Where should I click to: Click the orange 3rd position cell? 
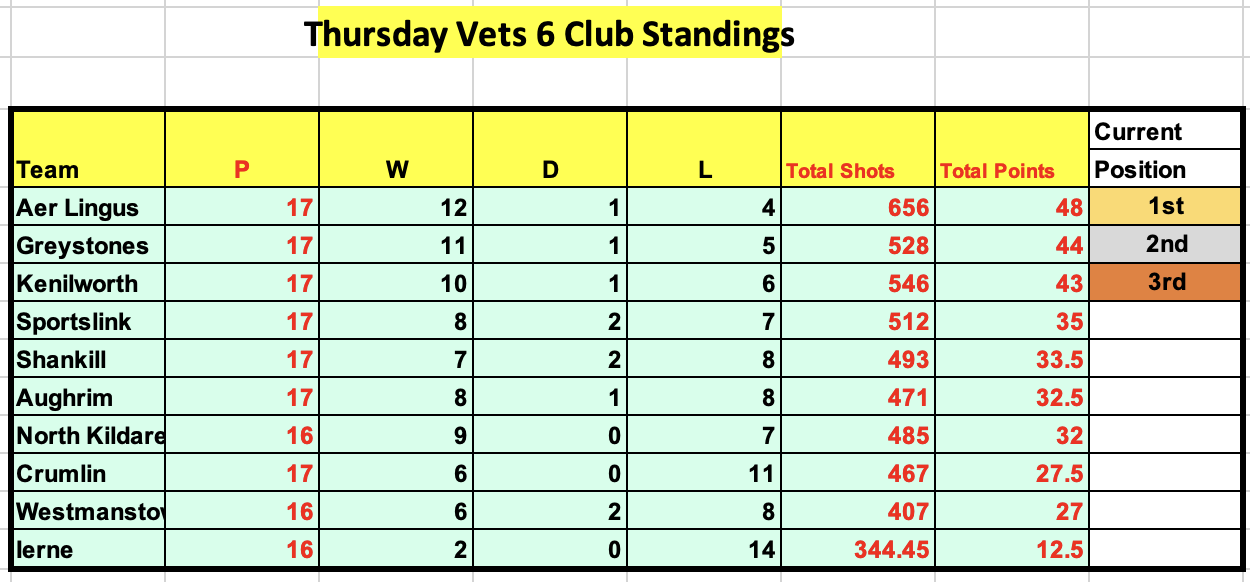click(1166, 283)
